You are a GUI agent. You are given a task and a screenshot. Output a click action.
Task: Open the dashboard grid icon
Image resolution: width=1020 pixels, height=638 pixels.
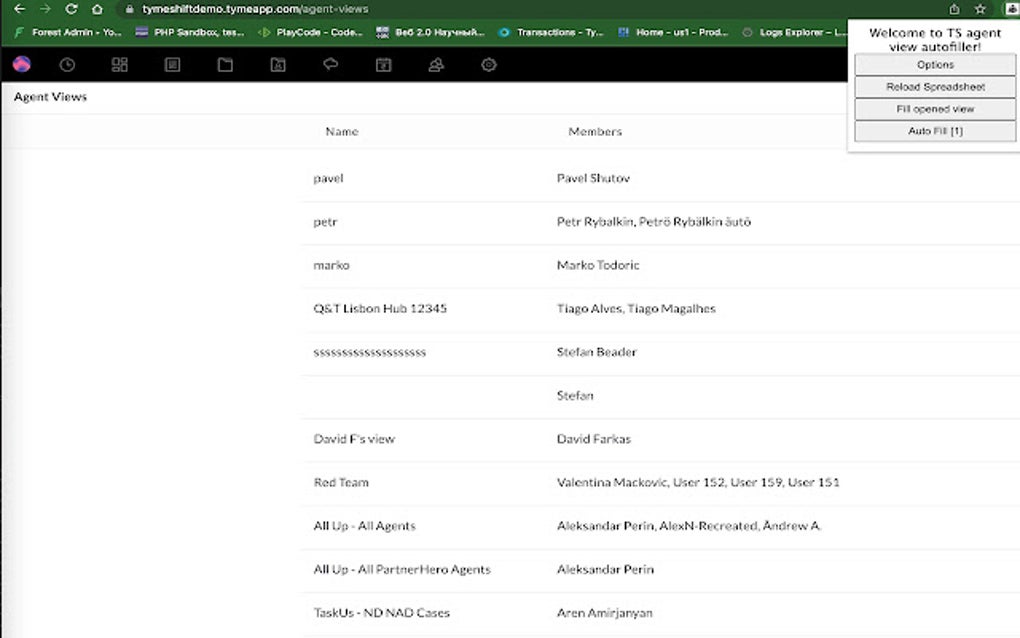click(x=119, y=64)
